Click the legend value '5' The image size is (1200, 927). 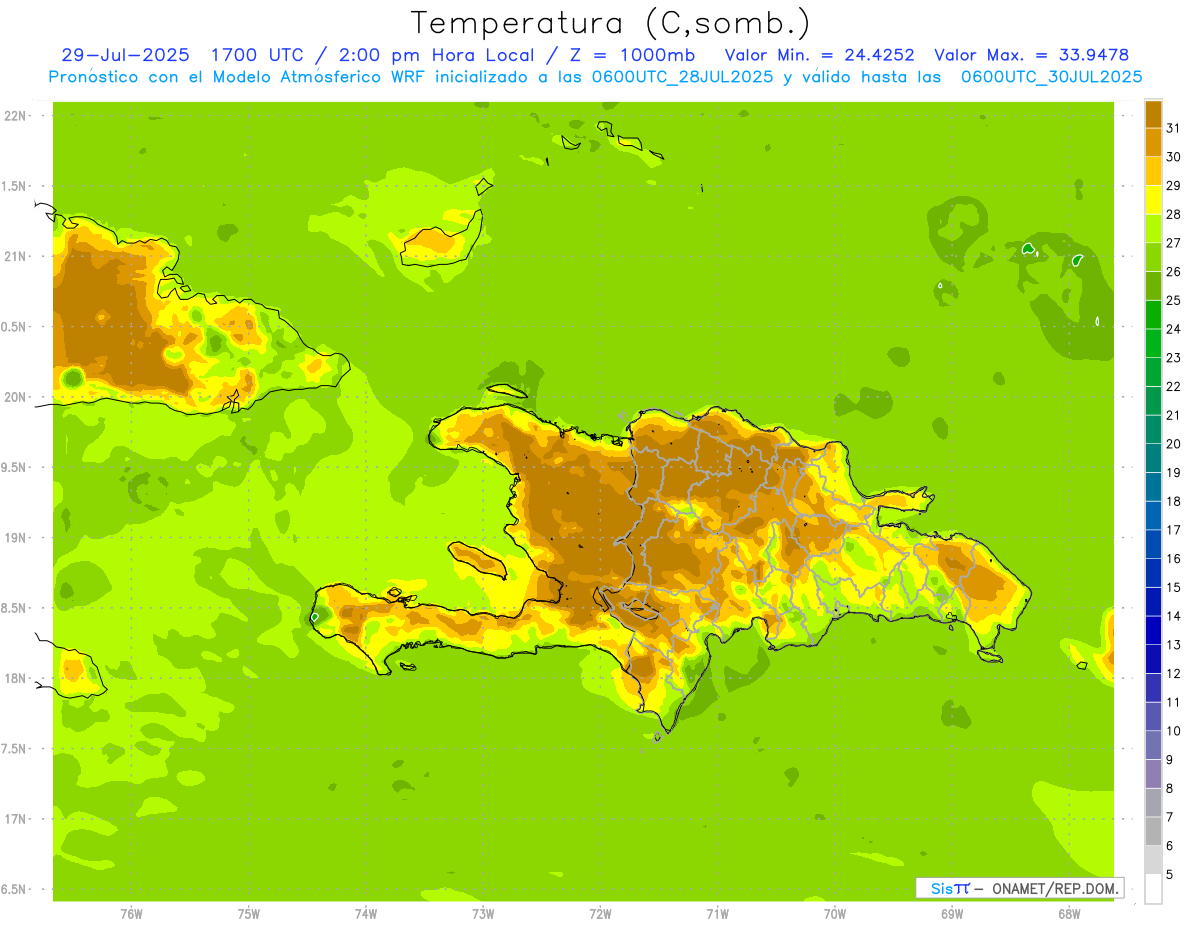click(x=1170, y=875)
